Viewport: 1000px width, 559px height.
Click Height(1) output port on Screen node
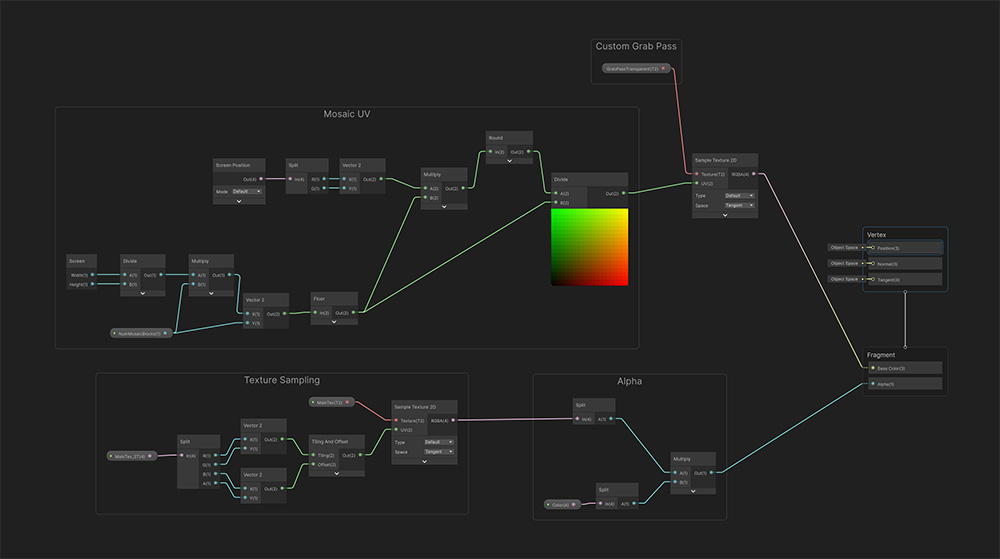[92, 284]
